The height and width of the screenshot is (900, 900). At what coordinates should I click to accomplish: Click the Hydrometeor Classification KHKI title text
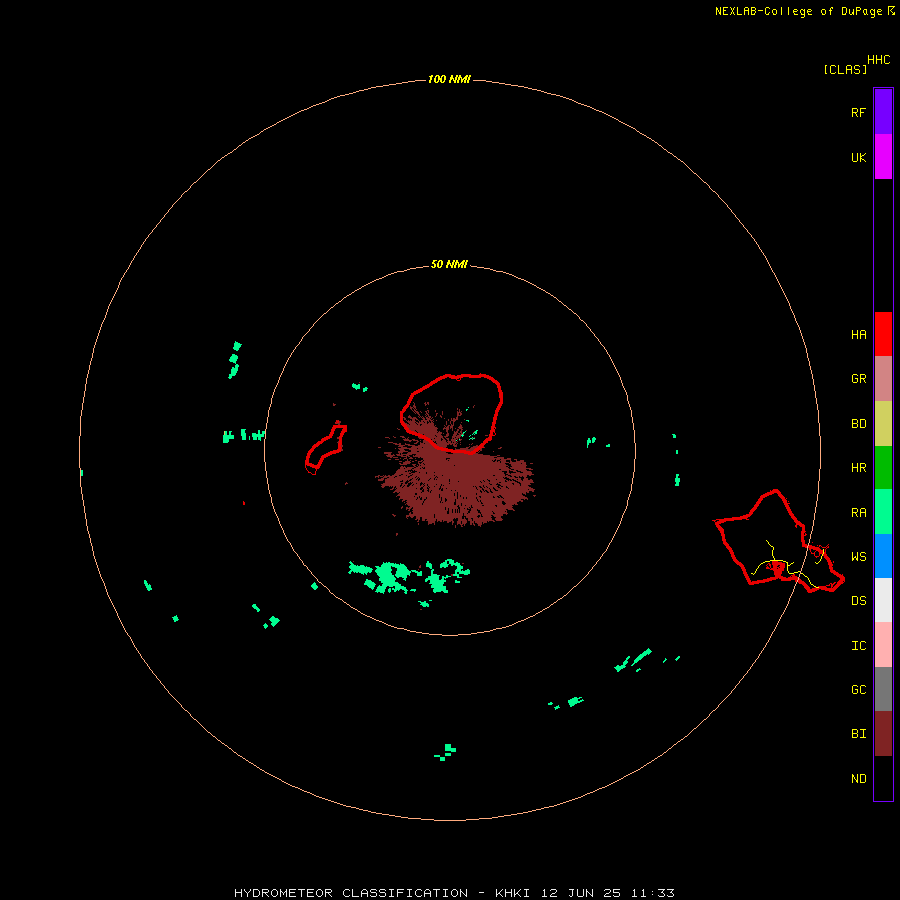point(454,893)
